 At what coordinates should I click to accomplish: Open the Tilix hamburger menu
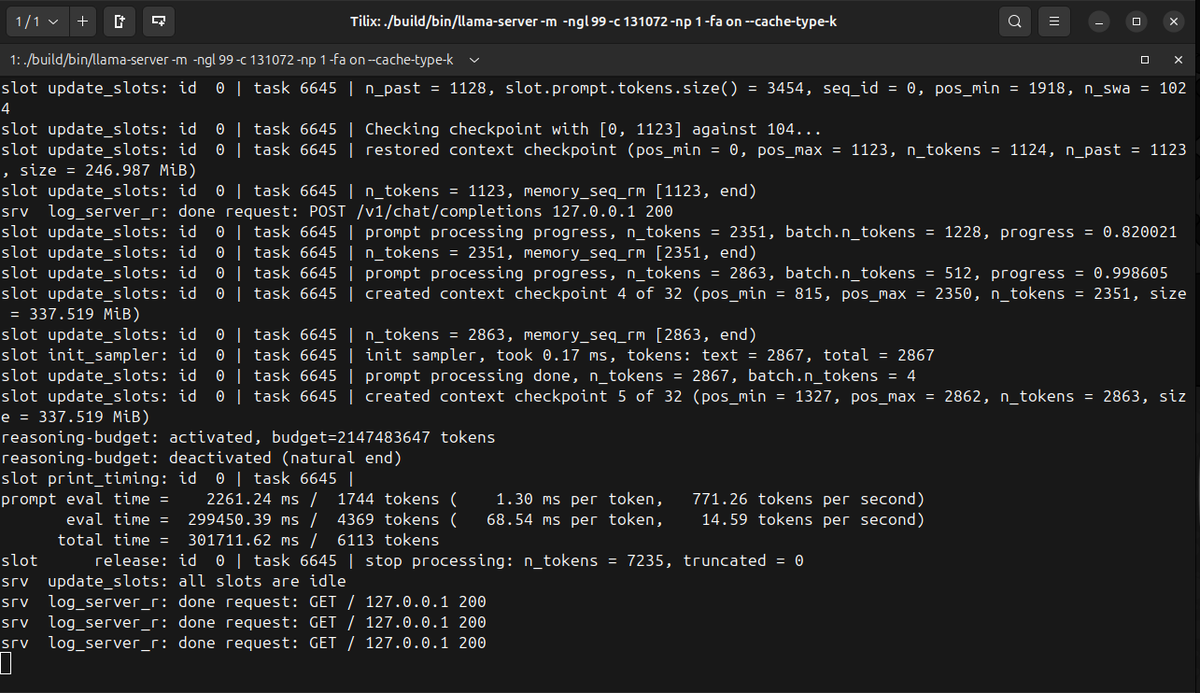pyautogui.click(x=1052, y=21)
